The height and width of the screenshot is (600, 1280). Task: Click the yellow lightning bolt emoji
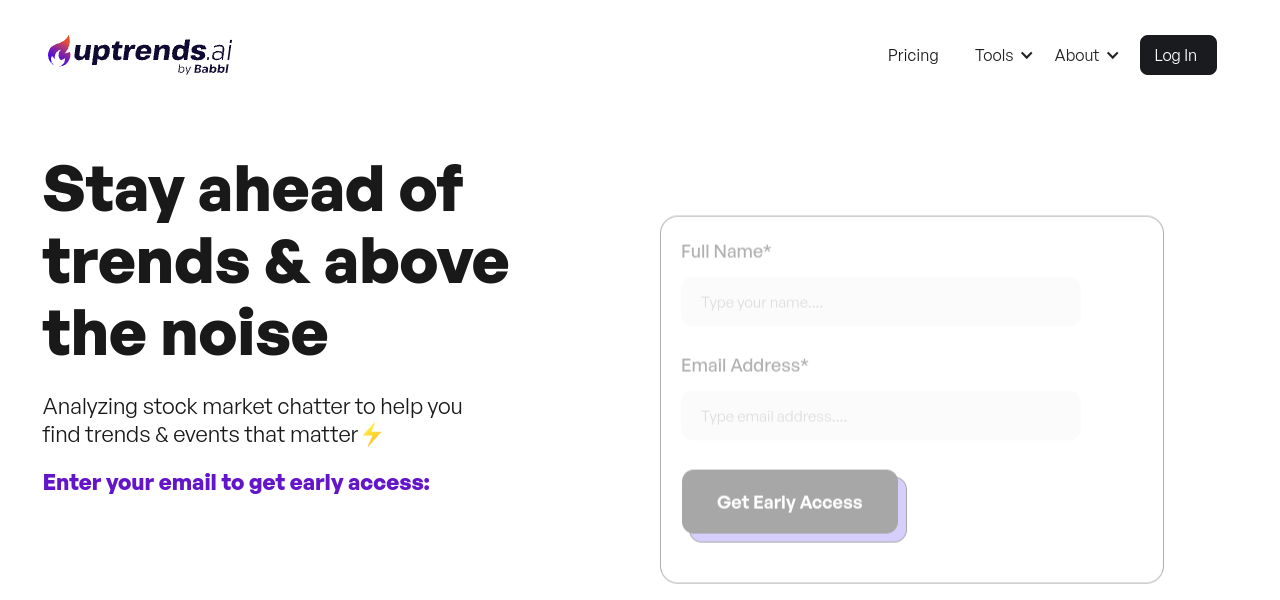point(372,435)
